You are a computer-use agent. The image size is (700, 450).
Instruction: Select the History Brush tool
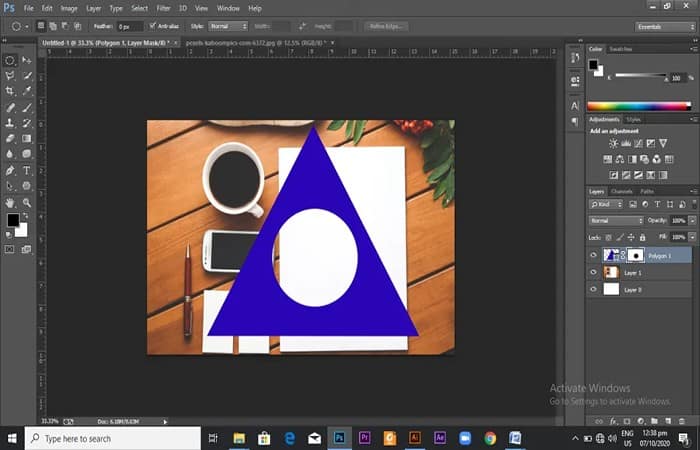[x=27, y=123]
